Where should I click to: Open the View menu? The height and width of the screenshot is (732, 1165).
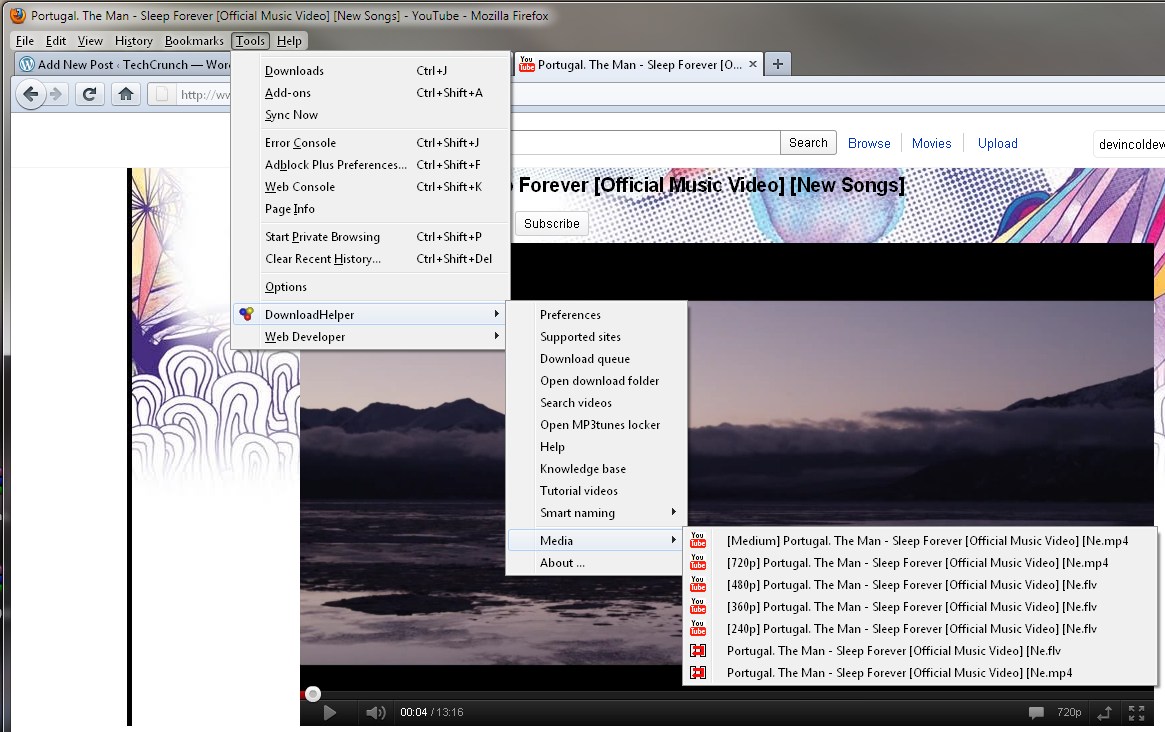pos(90,41)
